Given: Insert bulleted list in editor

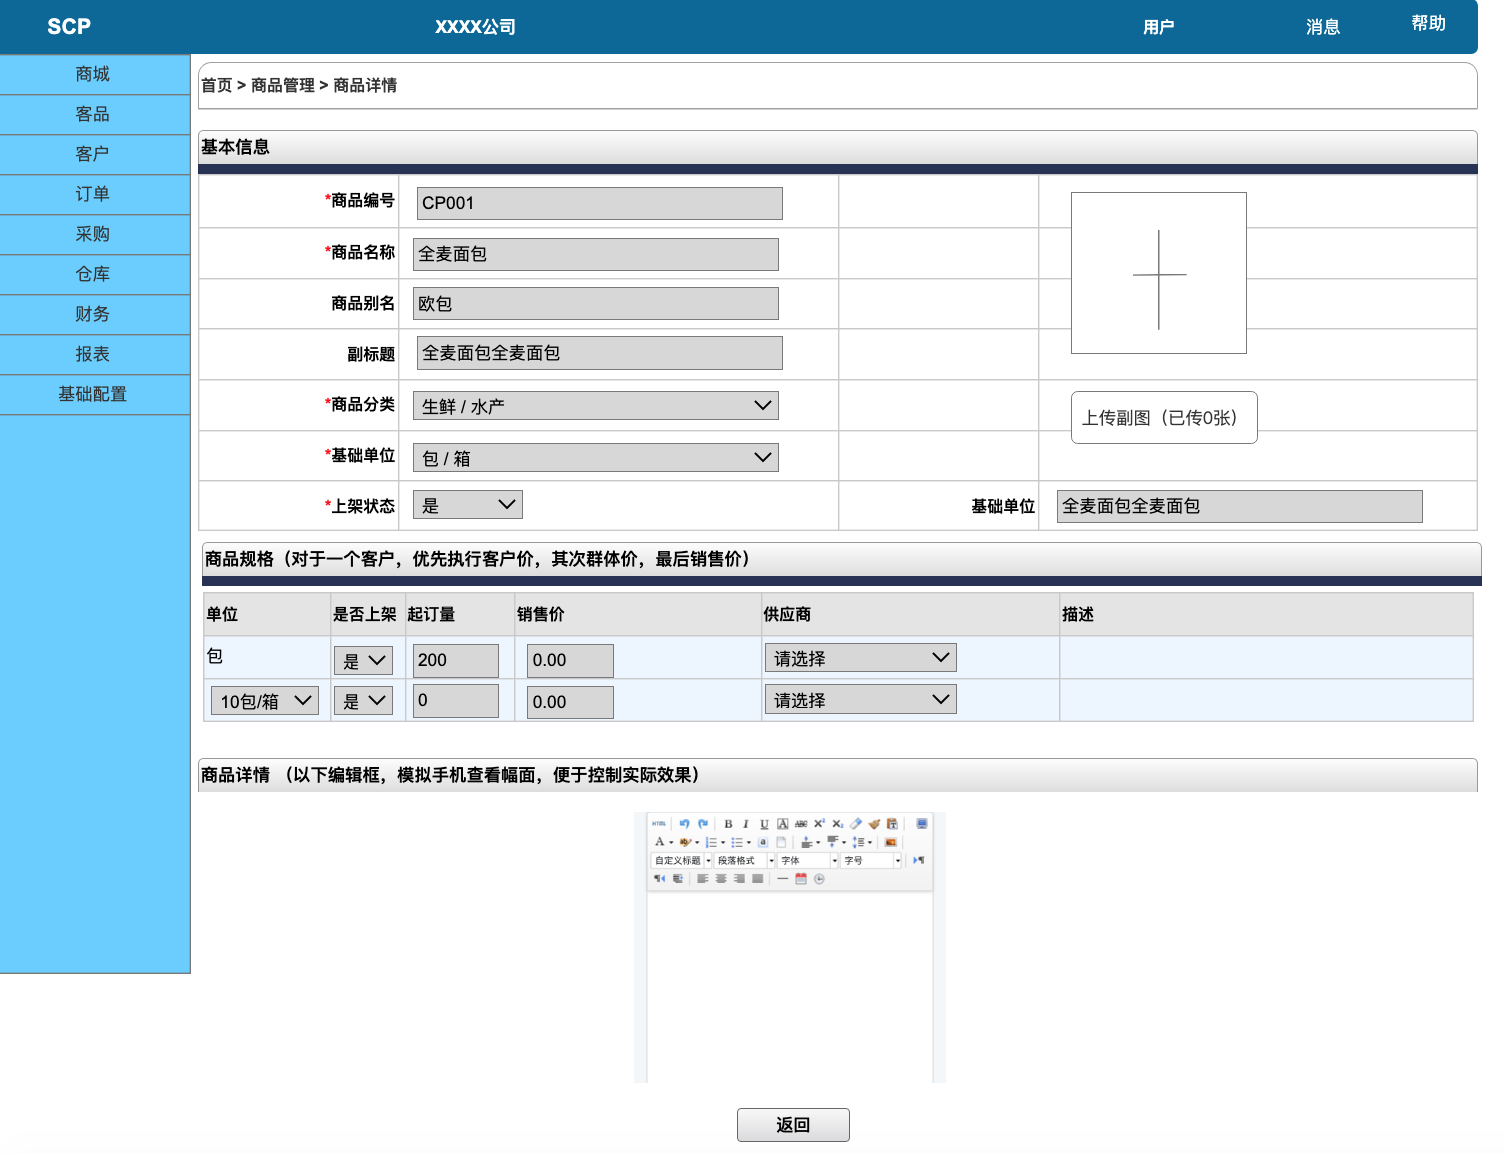Looking at the screenshot, I should tap(737, 842).
